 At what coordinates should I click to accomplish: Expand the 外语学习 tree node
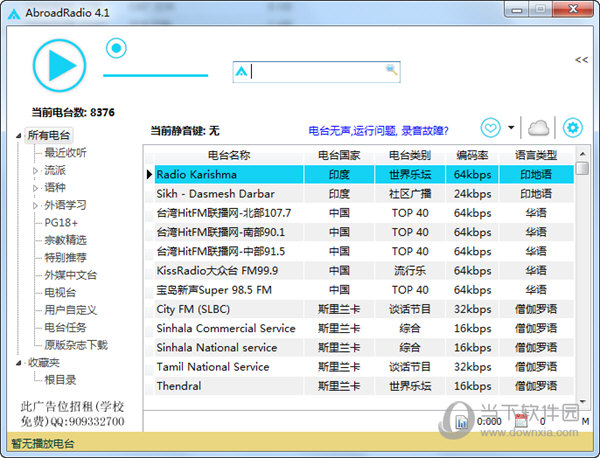point(35,205)
